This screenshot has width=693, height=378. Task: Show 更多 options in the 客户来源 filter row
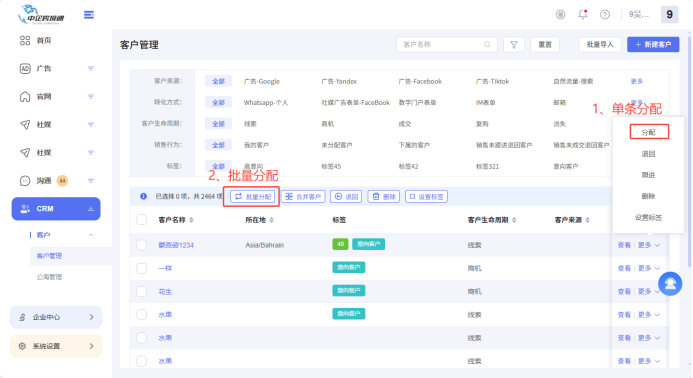[637, 81]
